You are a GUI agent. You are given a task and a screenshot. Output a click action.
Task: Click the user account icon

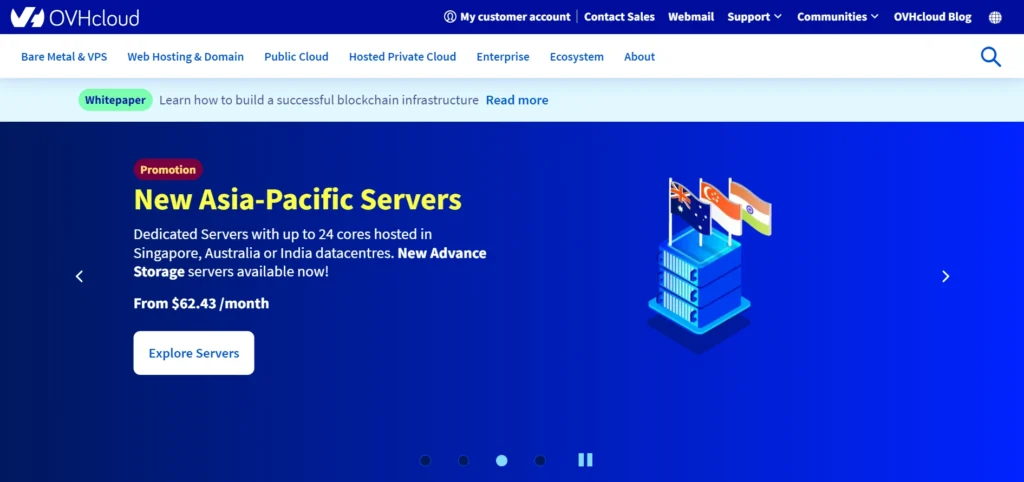point(450,17)
